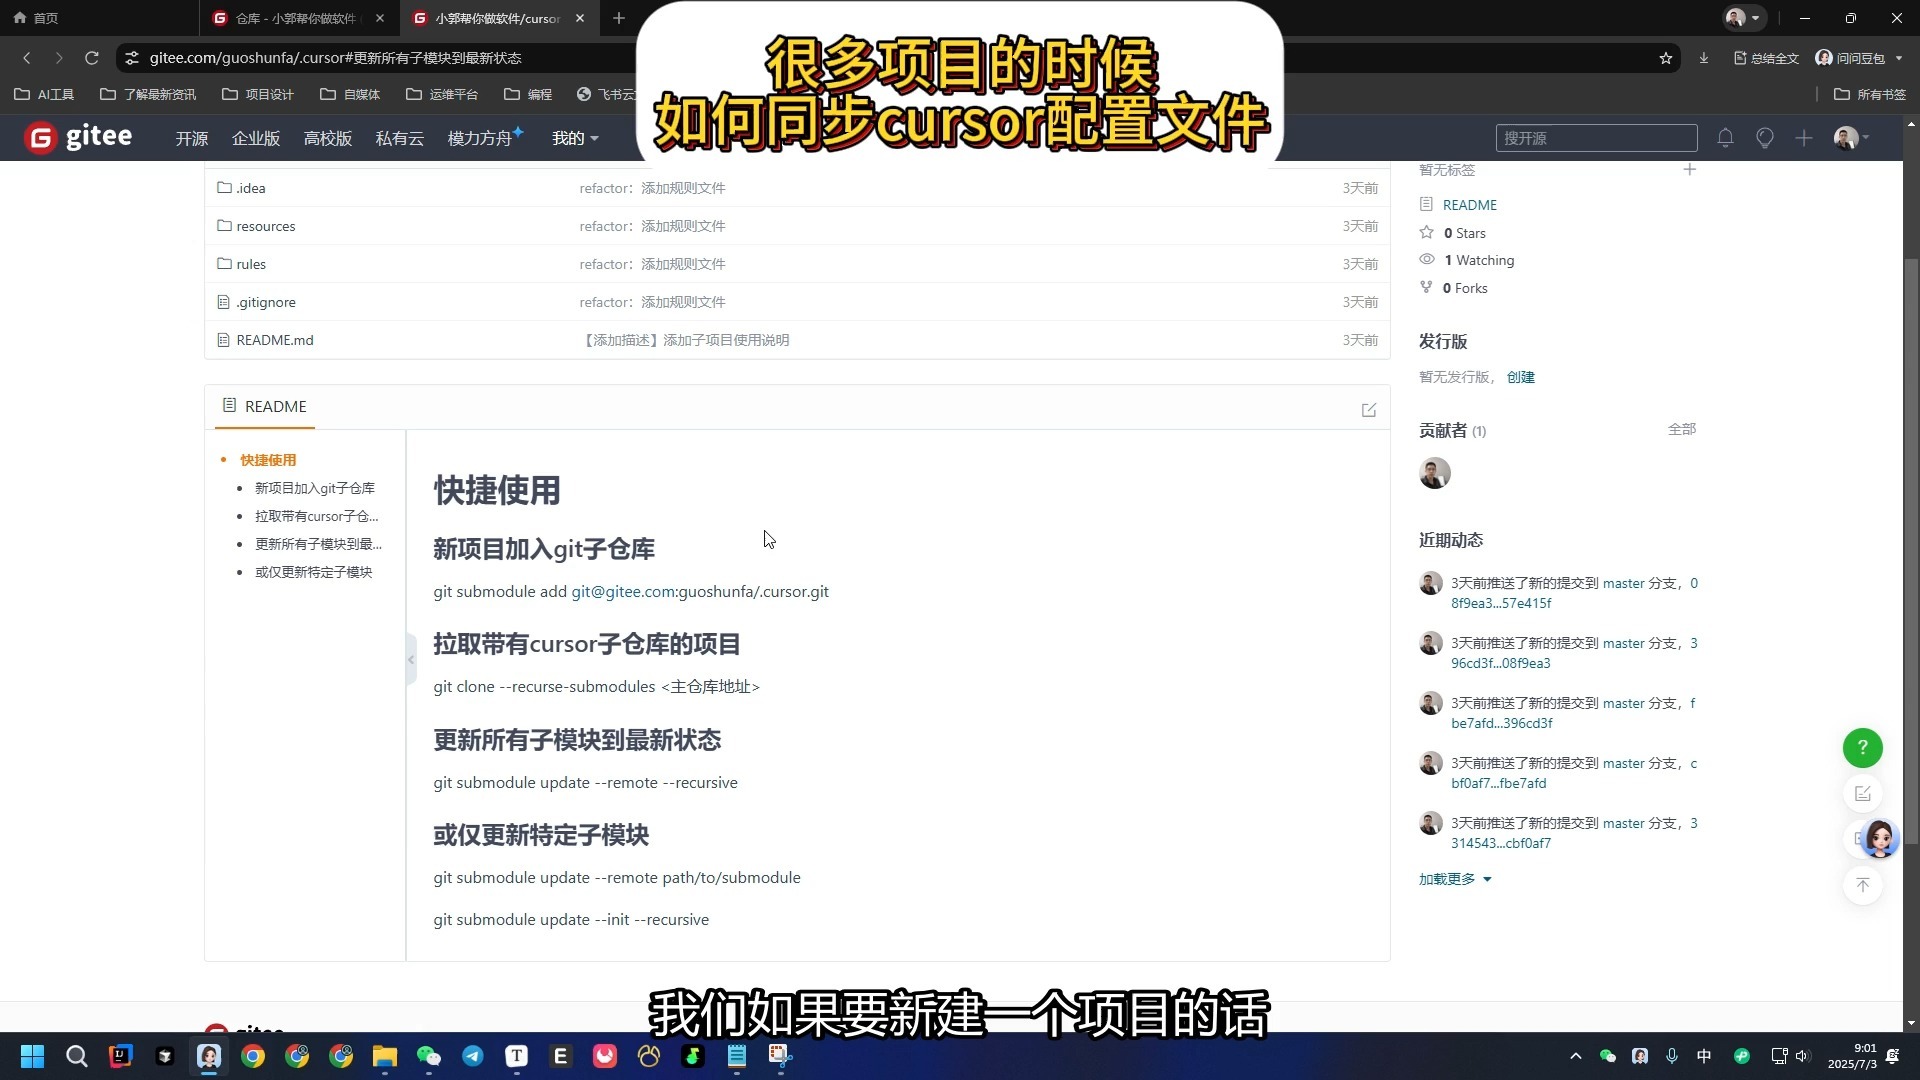1920x1080 pixels.
Task: Open the resources folder
Action: pos(266,226)
